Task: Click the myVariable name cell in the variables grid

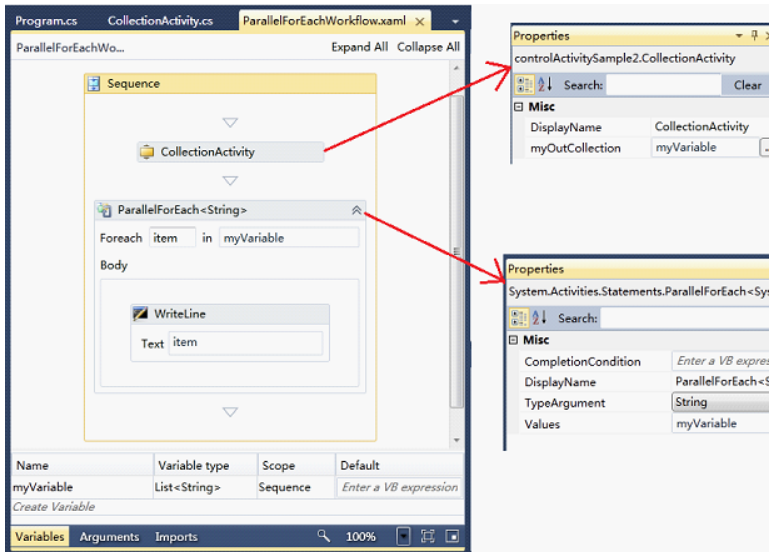Action: click(82, 487)
